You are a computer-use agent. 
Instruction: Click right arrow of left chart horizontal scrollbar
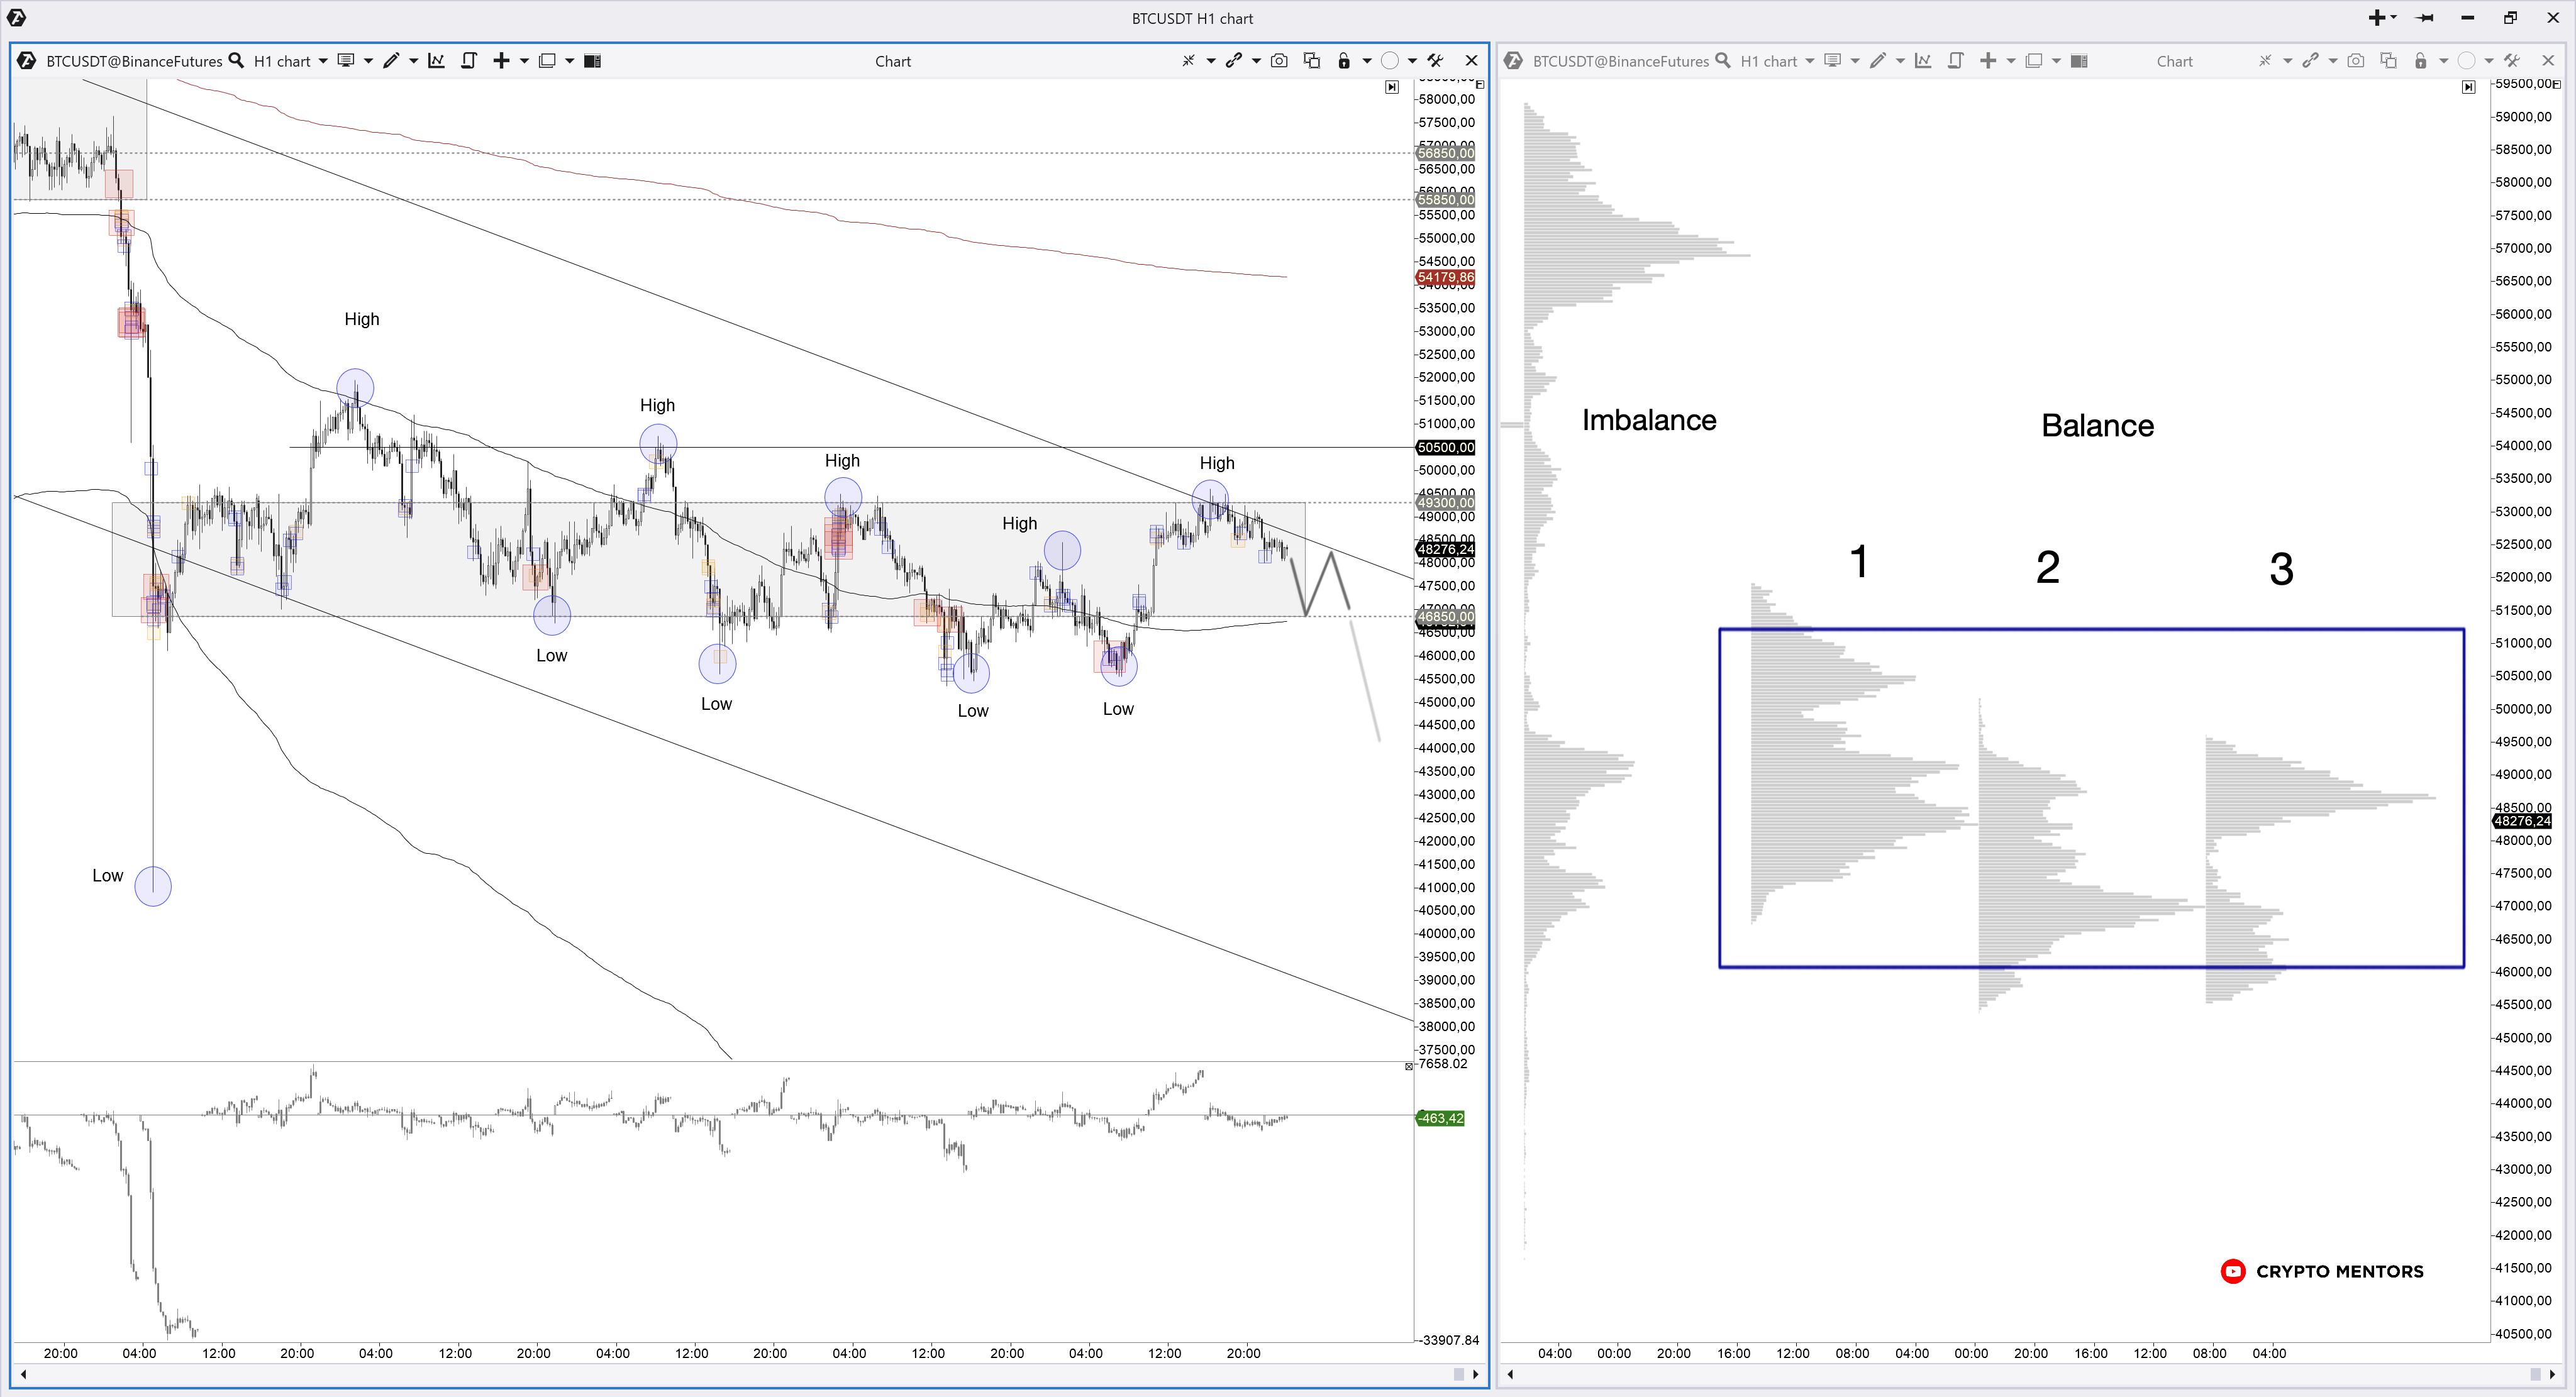coord(1476,1374)
